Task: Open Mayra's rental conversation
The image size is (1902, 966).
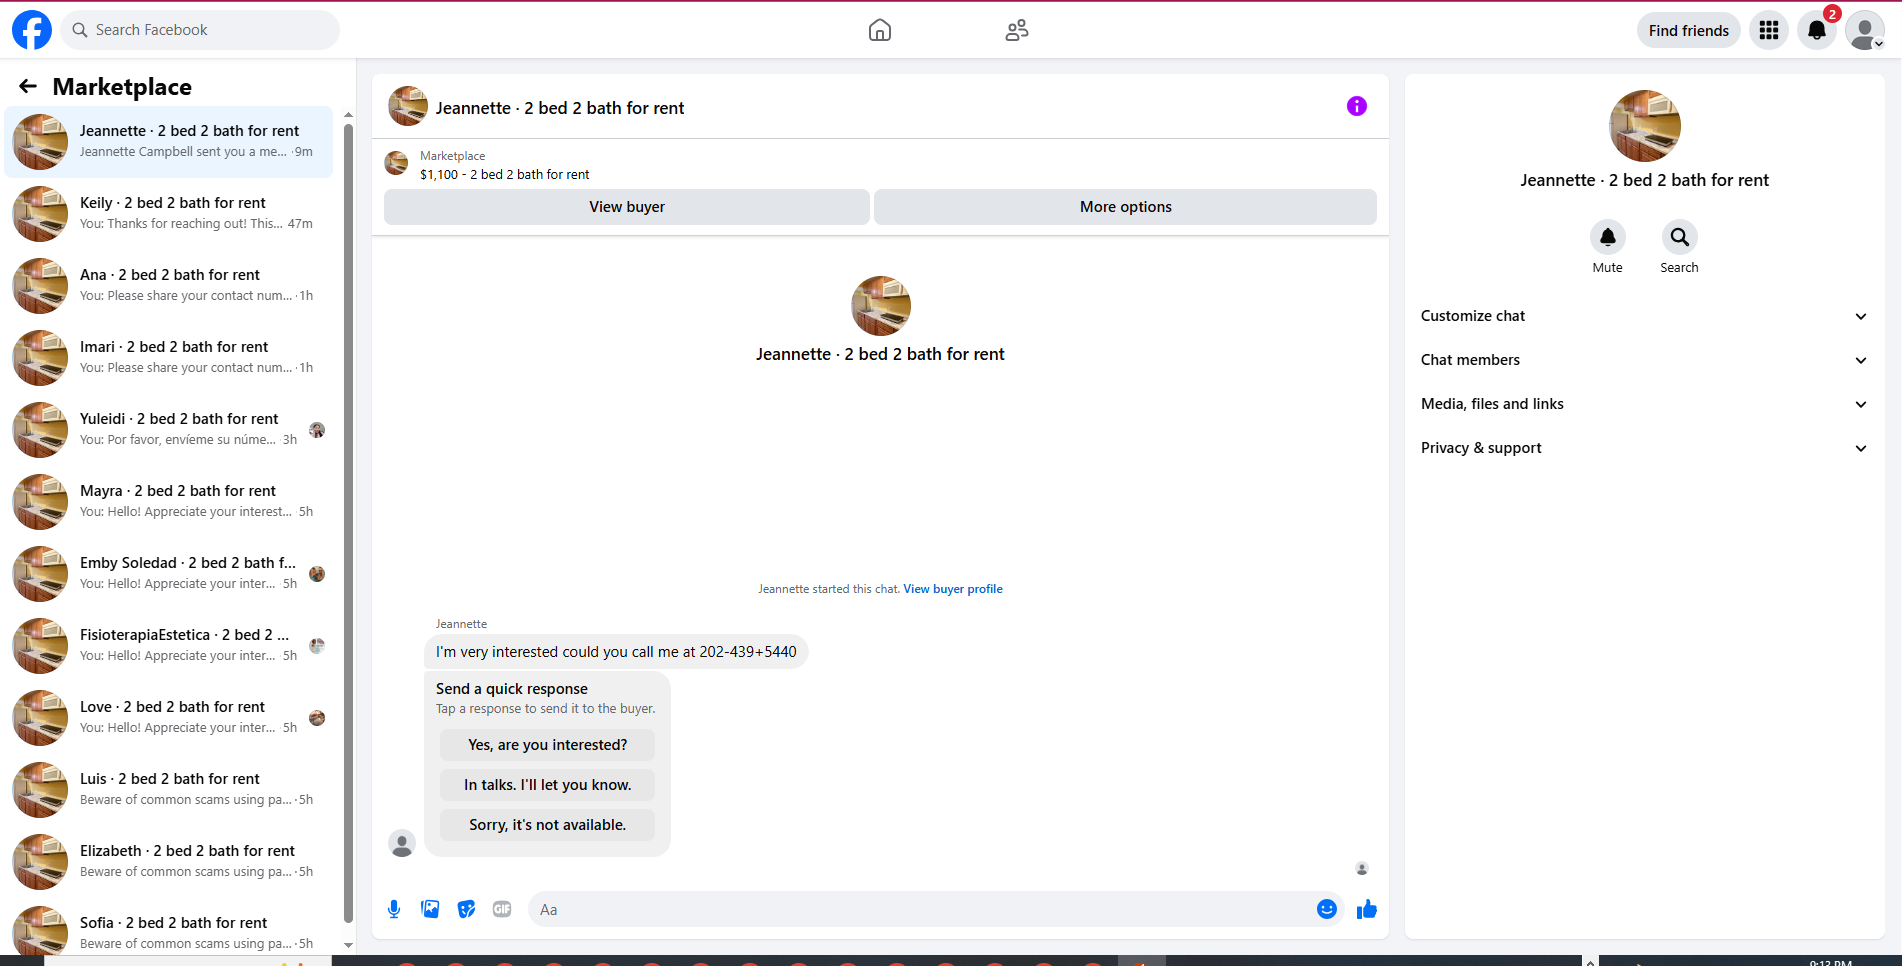Action: pos(169,502)
